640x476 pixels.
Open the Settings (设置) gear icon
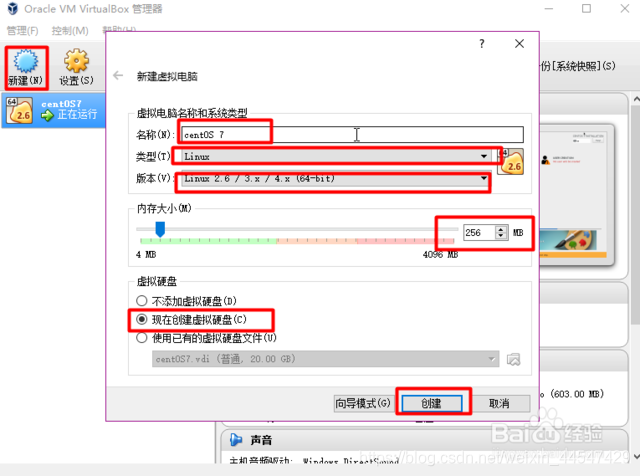(x=76, y=67)
